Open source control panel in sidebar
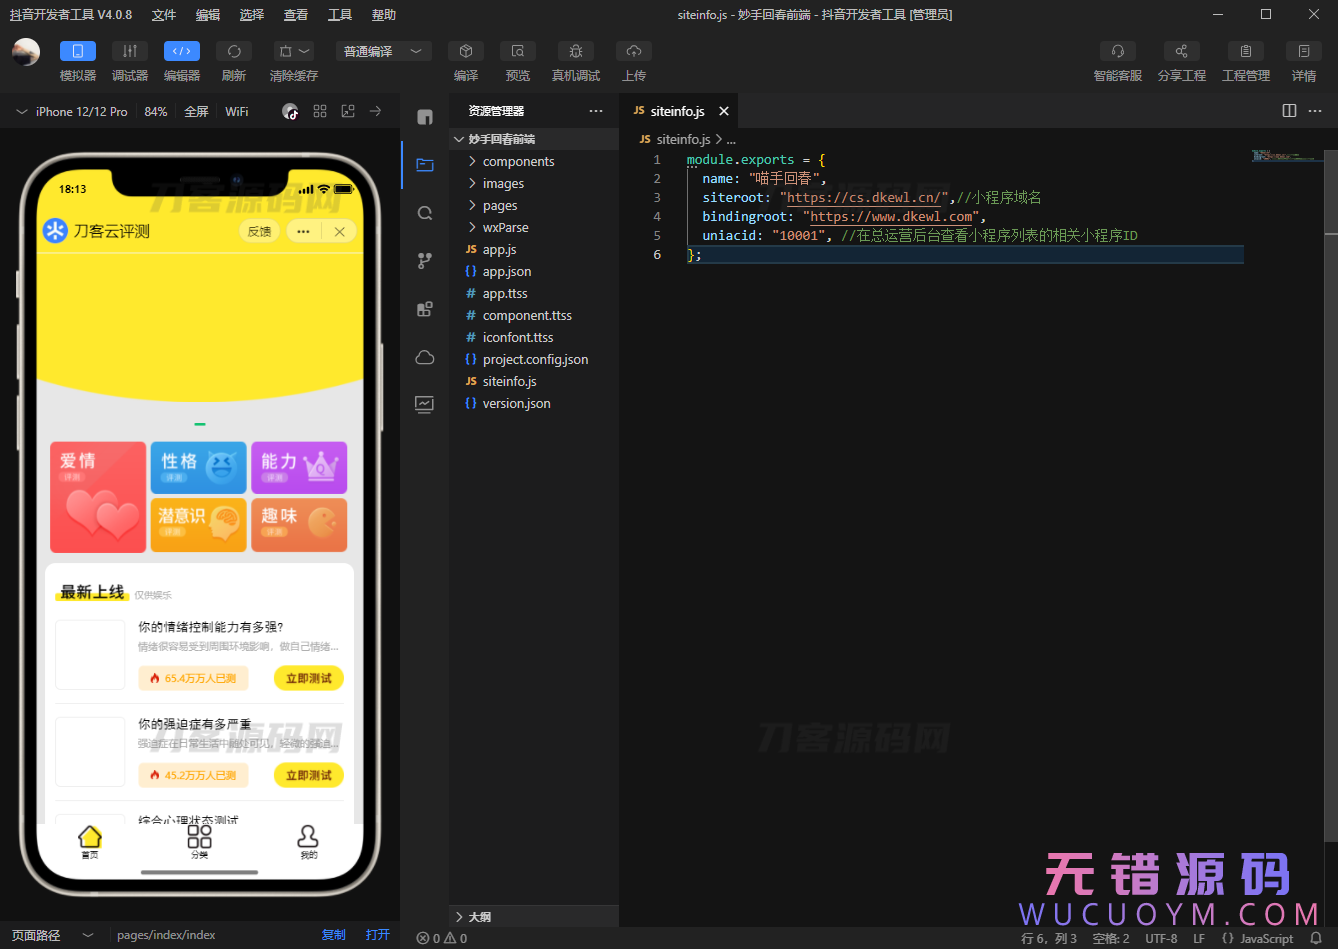The height and width of the screenshot is (949, 1338). click(424, 260)
